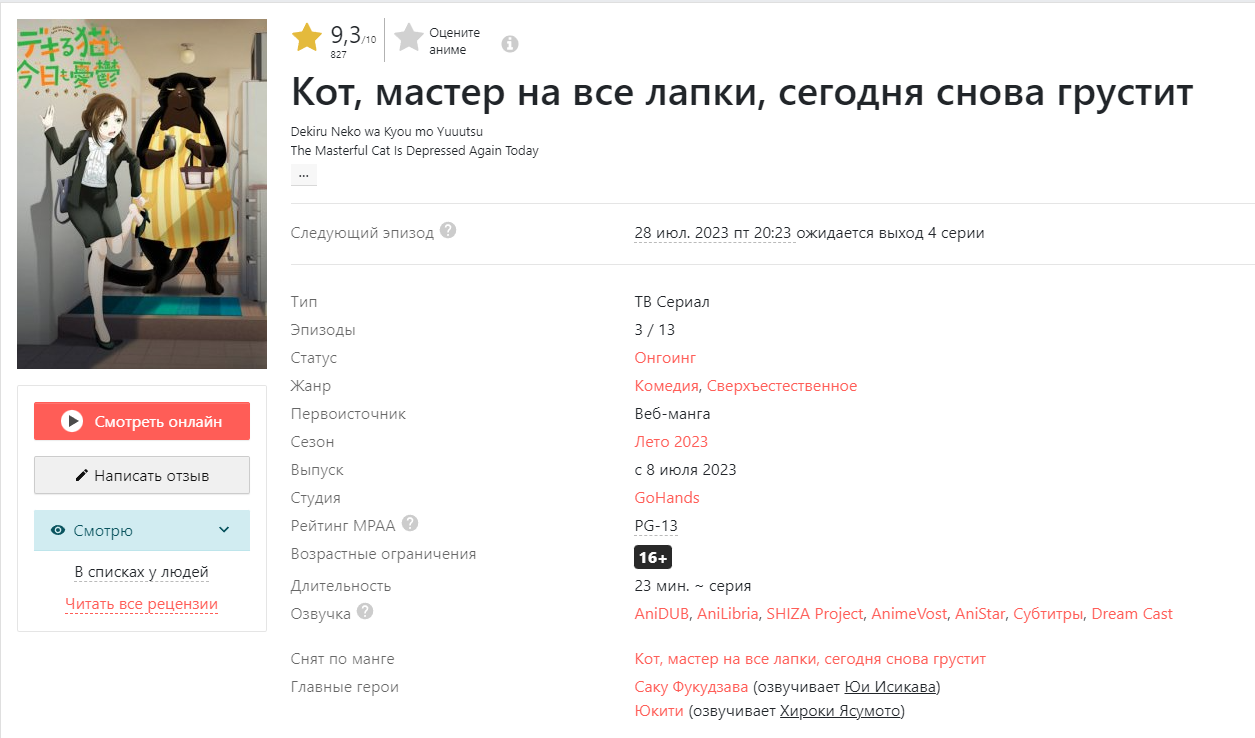Open the rating info icon

510,44
